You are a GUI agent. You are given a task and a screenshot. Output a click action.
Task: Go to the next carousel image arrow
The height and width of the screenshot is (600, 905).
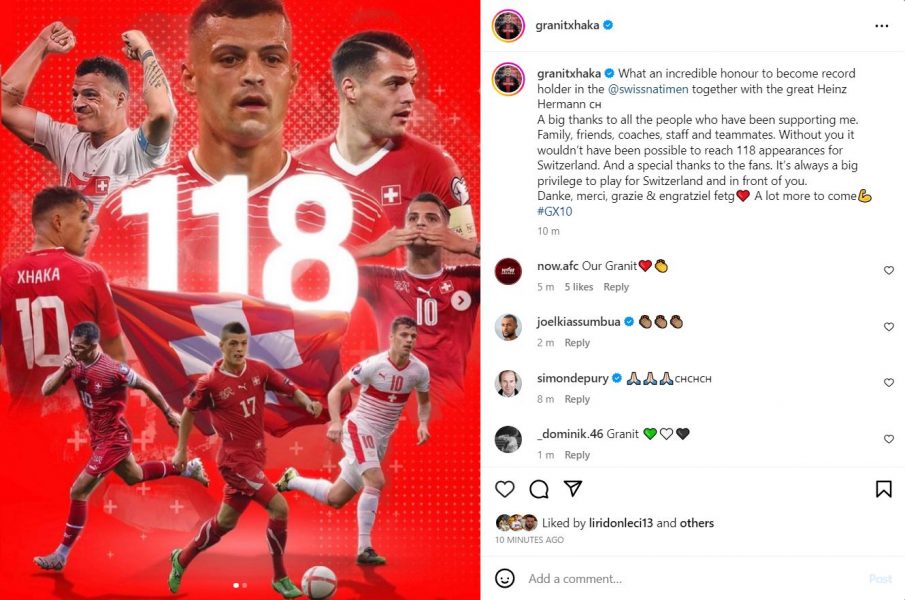click(461, 301)
